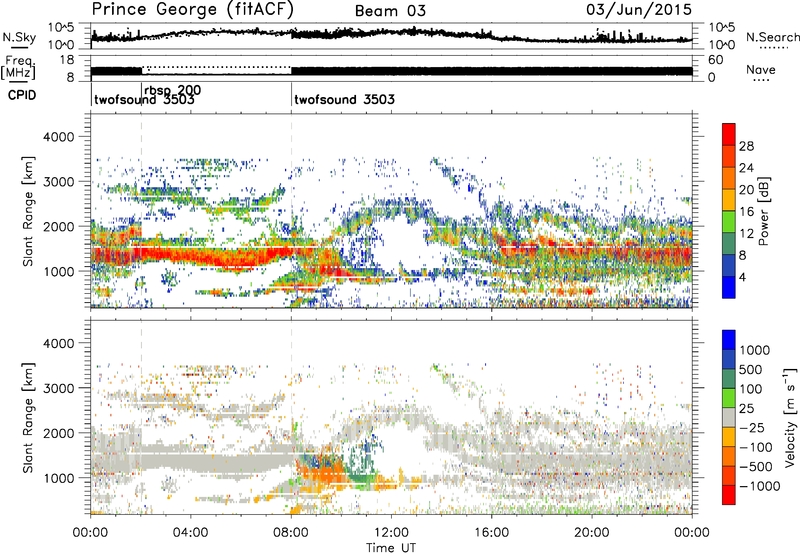The image size is (800, 554).
Task: Click the 'CPID' row label
Action: pyautogui.click(x=22, y=95)
